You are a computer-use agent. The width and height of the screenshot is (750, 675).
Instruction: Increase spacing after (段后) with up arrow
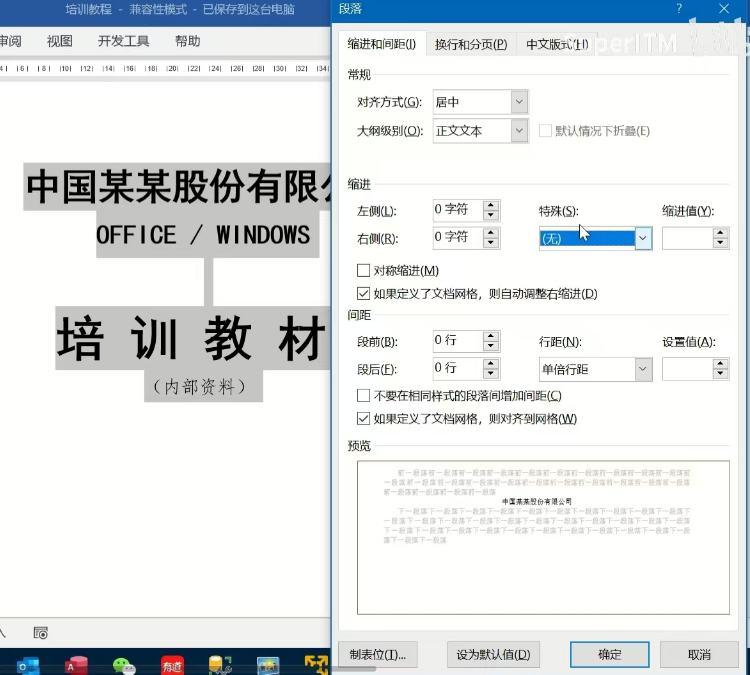491,364
